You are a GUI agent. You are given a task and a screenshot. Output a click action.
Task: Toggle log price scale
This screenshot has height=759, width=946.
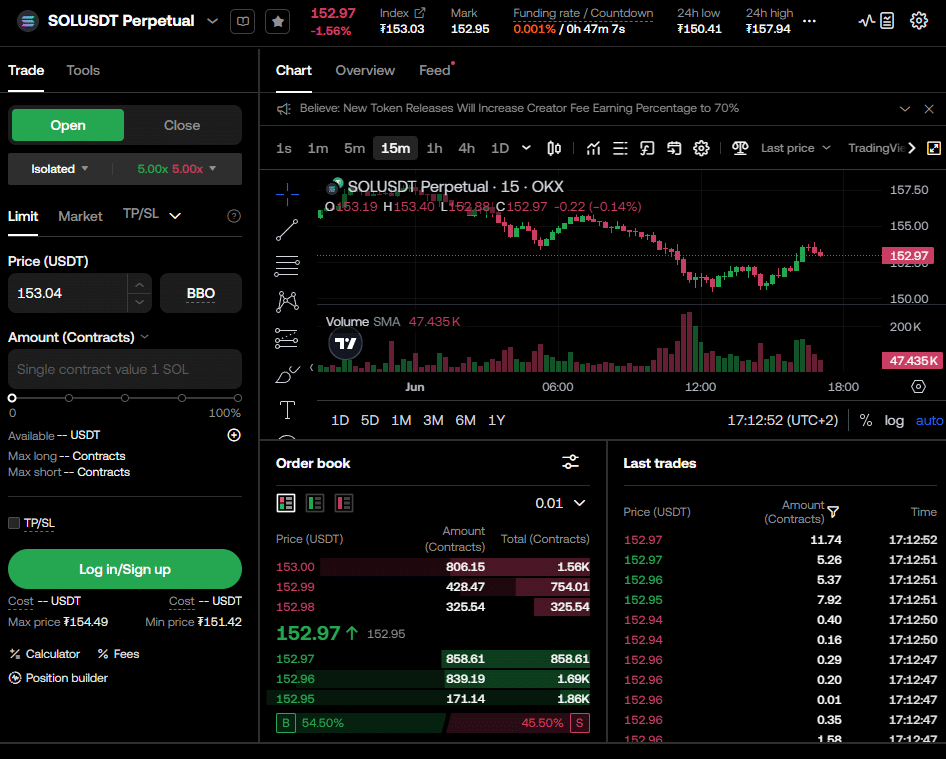[x=894, y=421]
